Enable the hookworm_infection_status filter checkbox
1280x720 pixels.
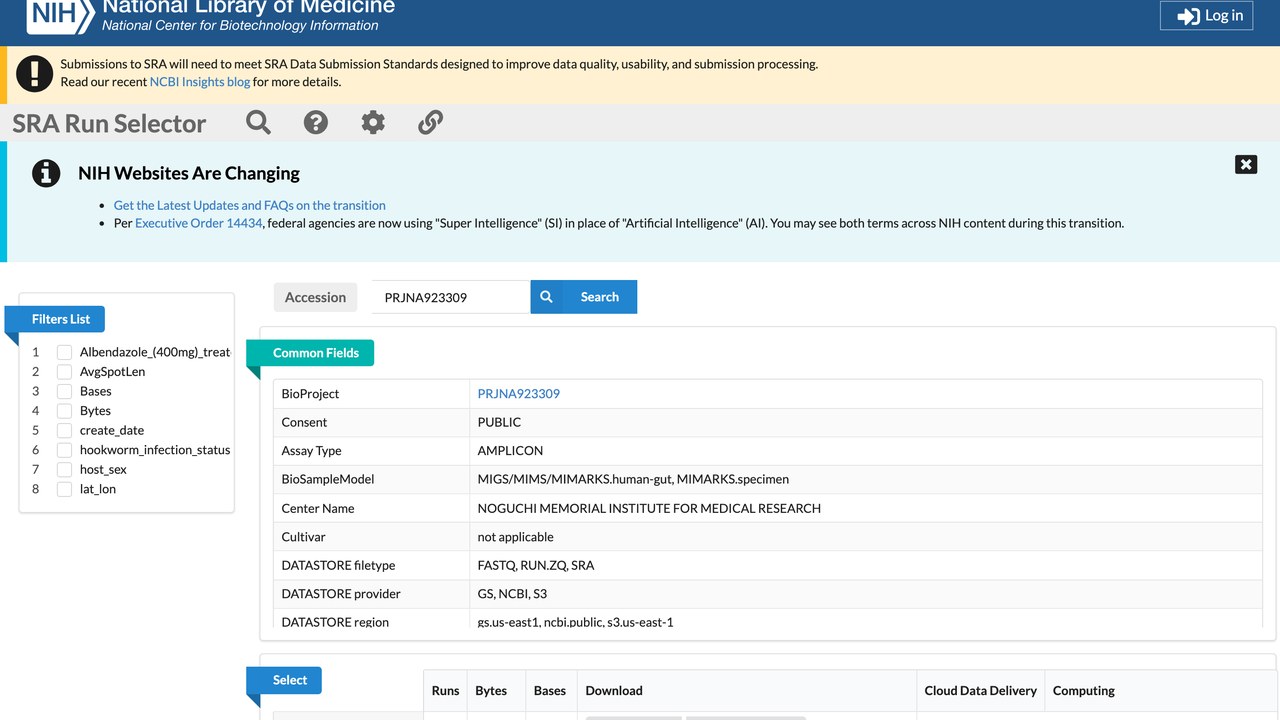(64, 450)
